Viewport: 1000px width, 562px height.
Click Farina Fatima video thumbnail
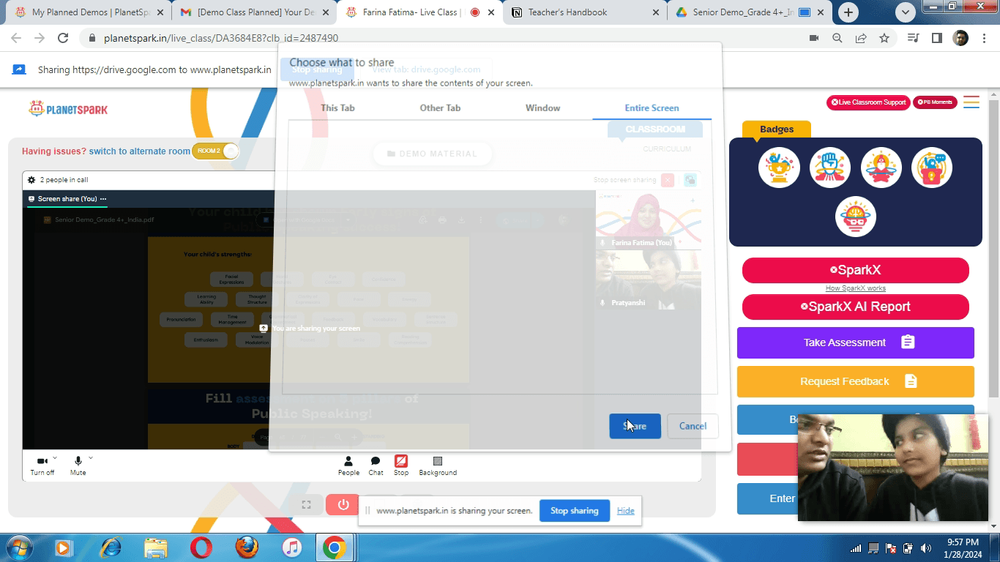[x=648, y=219]
